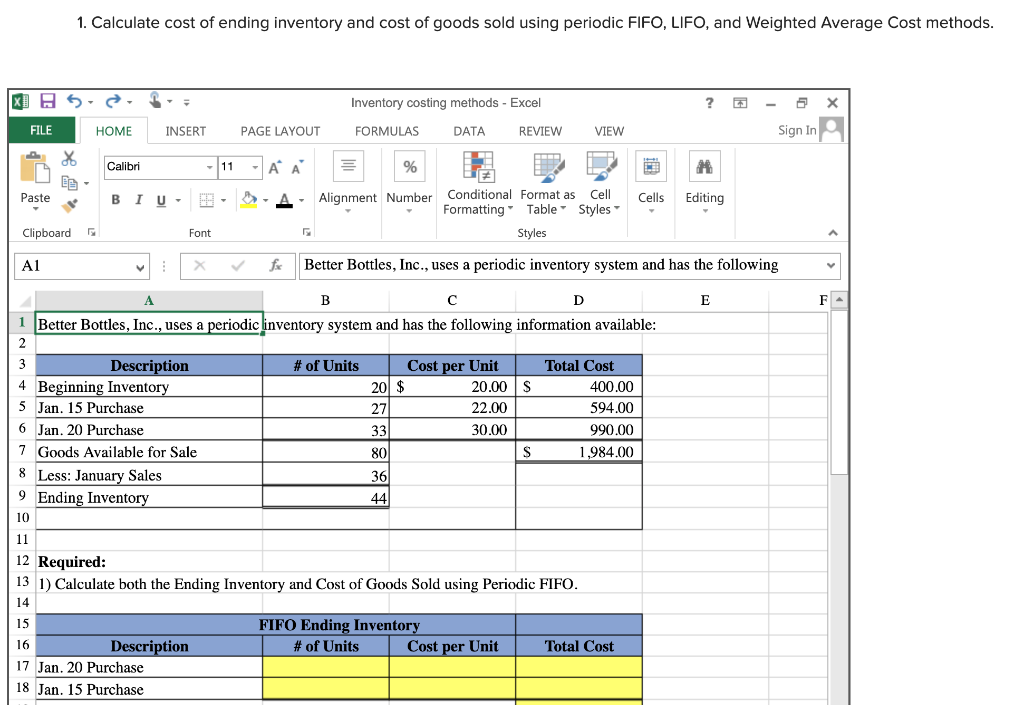Toggle Bold formatting

click(x=116, y=200)
